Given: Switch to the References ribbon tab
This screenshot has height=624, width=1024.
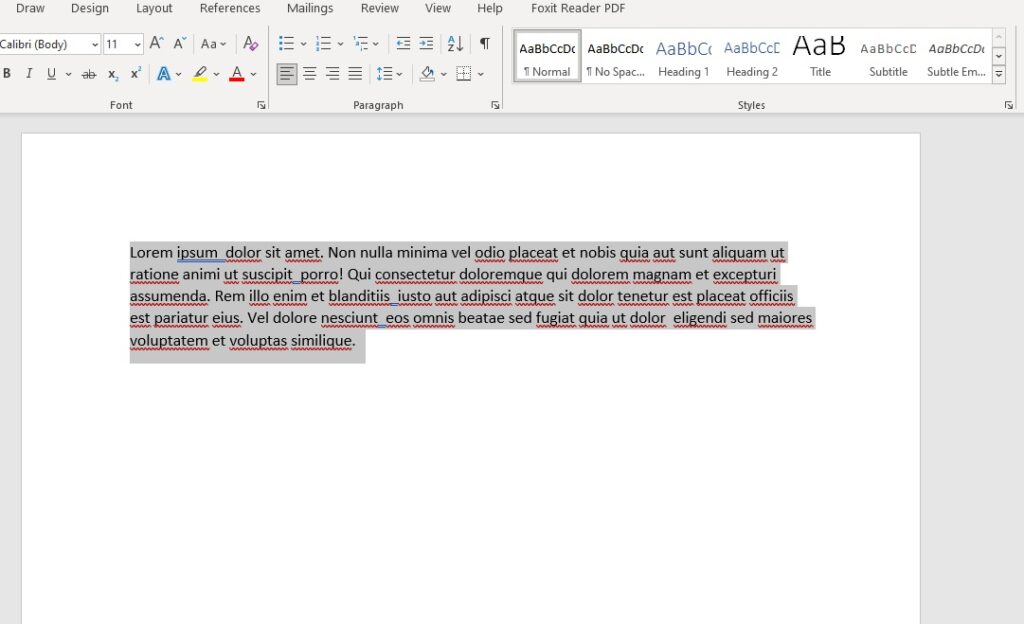Looking at the screenshot, I should [x=230, y=8].
